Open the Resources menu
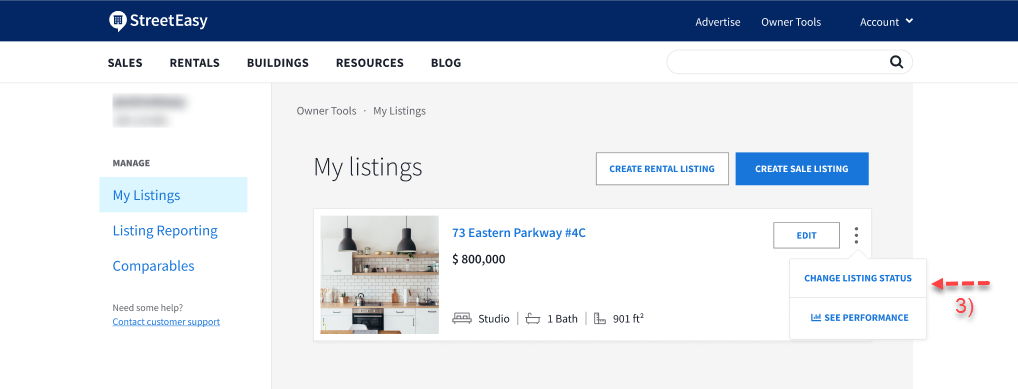 click(369, 63)
